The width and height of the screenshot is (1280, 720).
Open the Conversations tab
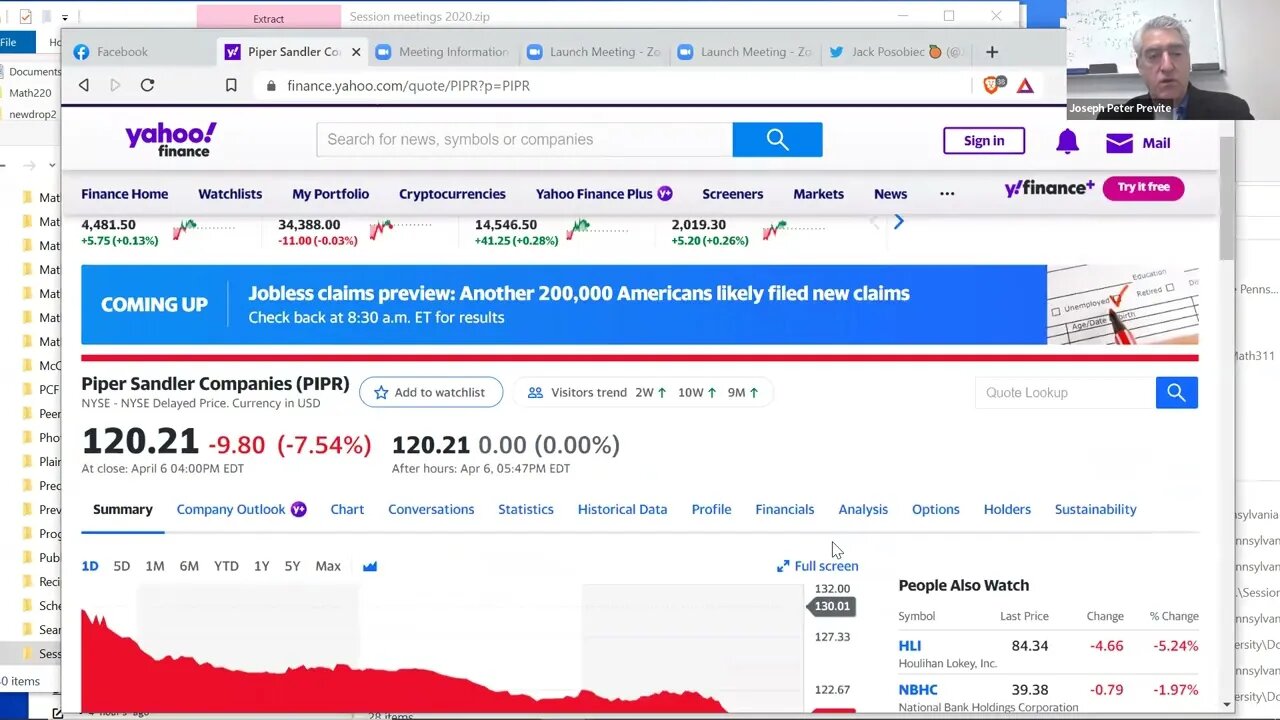431,509
